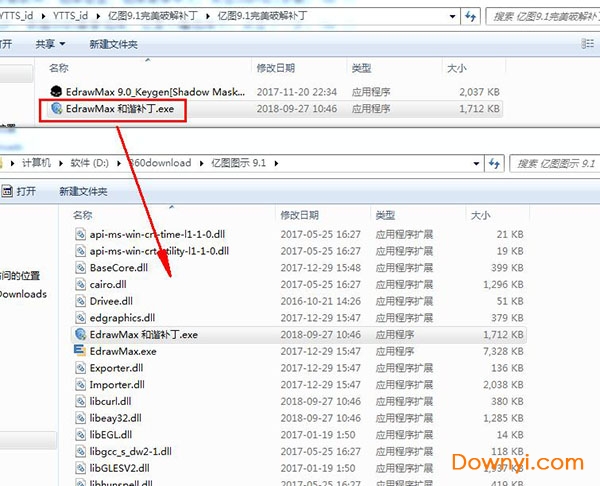Click 新建文件夹 in the lower window toolbar

83,191
